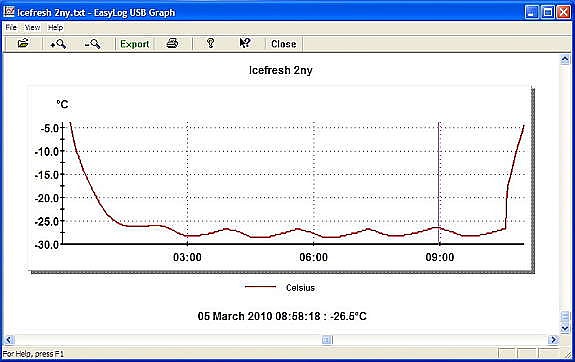Click the vertical scrollbar thumb
Viewport: 575px width, 362px height.
565,317
